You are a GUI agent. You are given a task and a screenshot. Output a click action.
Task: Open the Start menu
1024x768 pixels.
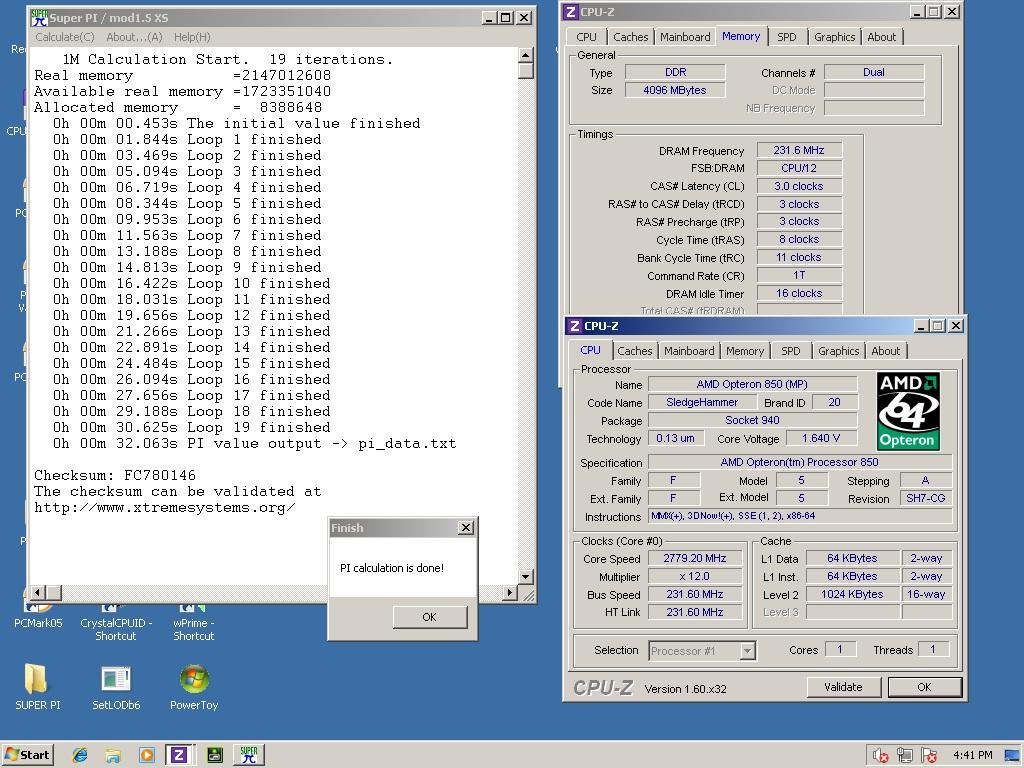tap(27, 755)
